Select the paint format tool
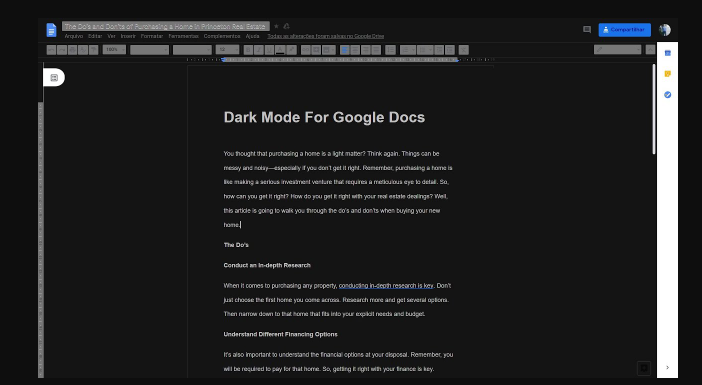 93,50
